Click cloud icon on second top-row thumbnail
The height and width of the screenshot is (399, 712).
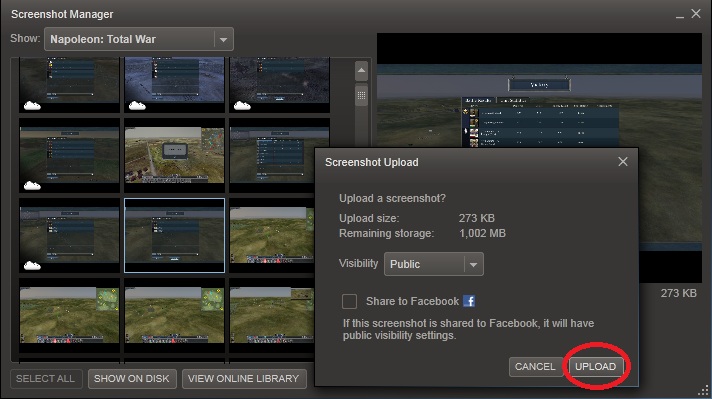point(137,106)
